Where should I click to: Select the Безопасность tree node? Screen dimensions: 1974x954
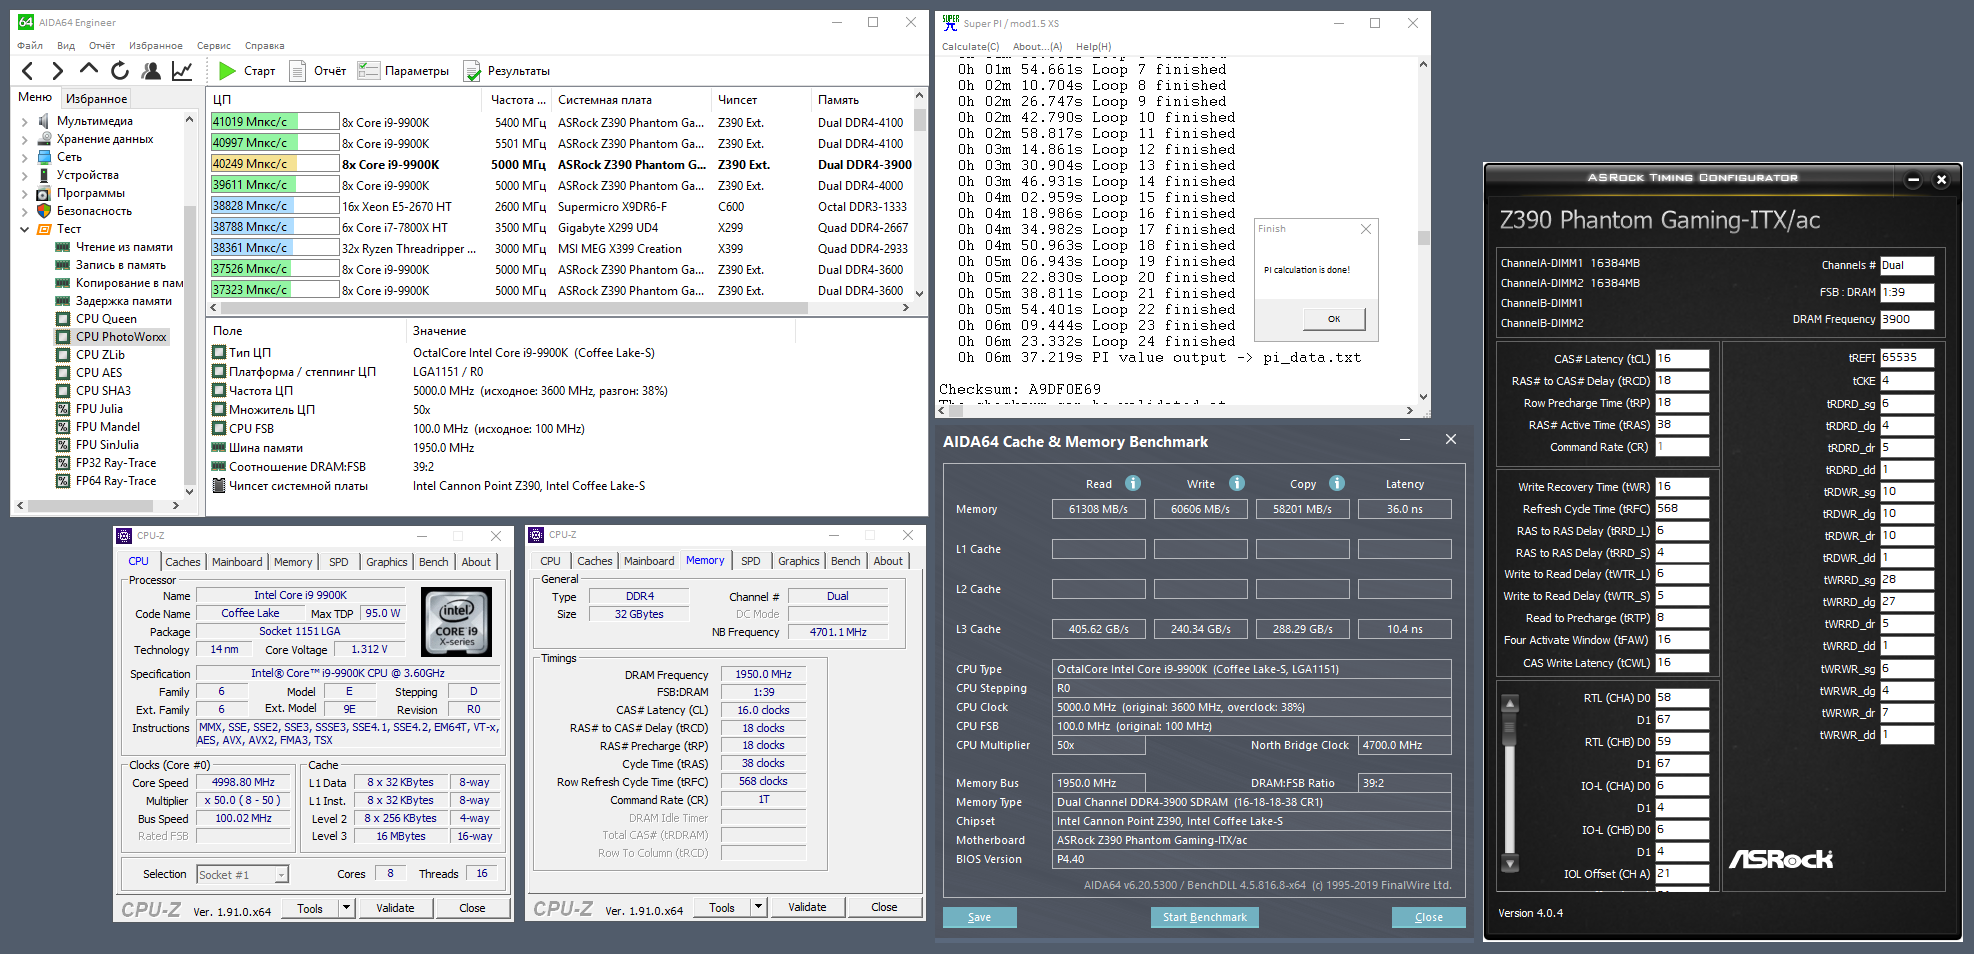coord(94,211)
